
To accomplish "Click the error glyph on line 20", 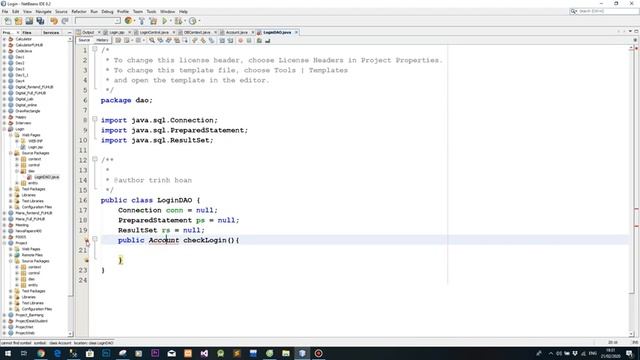I will click(x=87, y=240).
